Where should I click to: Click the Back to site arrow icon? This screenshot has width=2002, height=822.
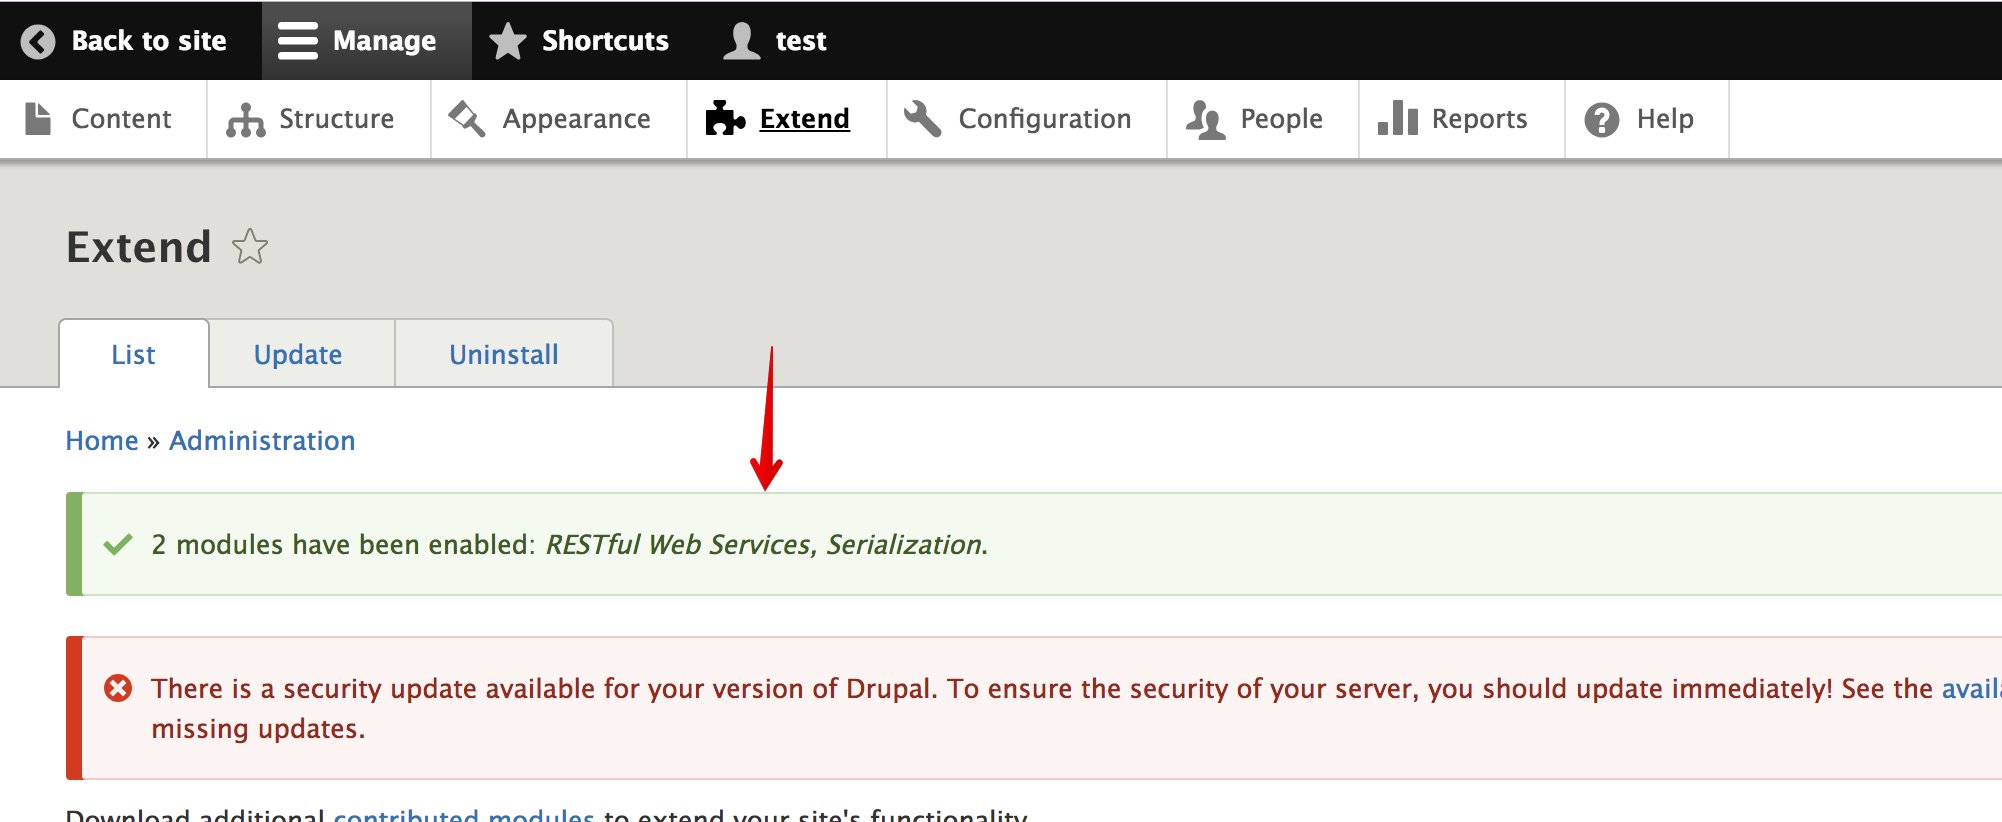38,41
